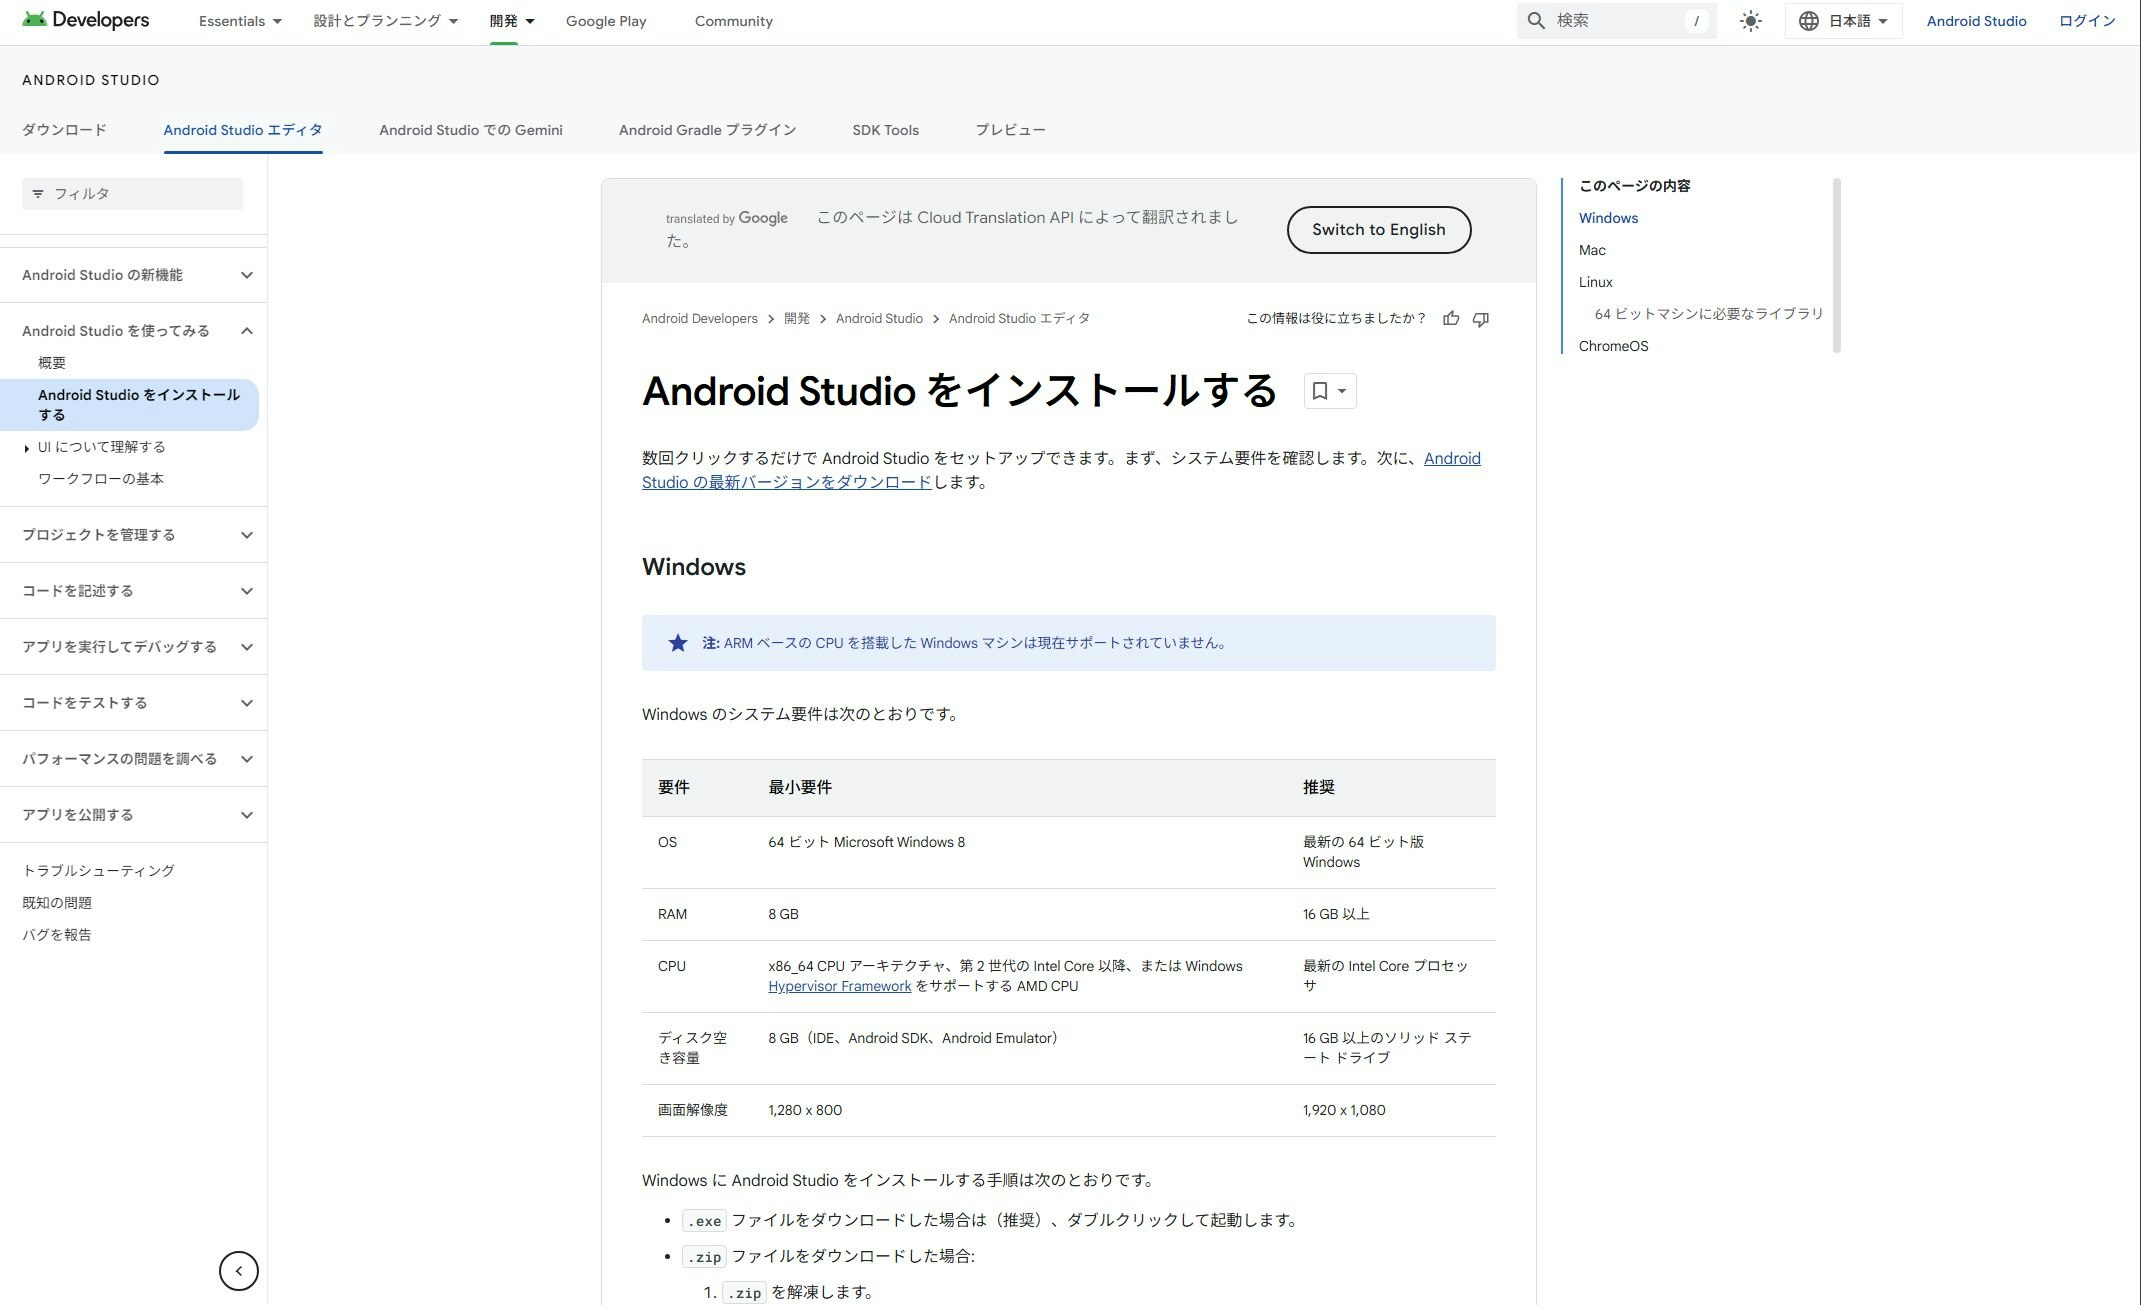Click the filter icon in the sidebar
Image resolution: width=2141 pixels, height=1305 pixels.
tap(37, 193)
